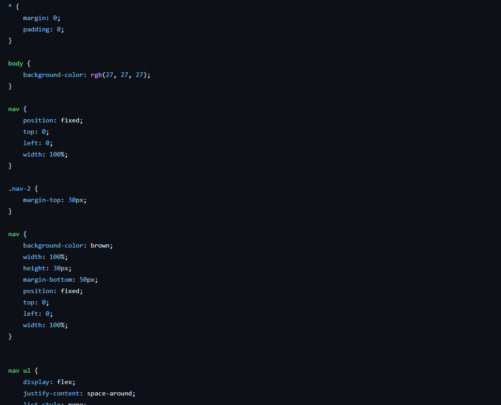Screen dimensions: 501x405
Task: Click the closing brace after second nav block
Action: [10, 337]
